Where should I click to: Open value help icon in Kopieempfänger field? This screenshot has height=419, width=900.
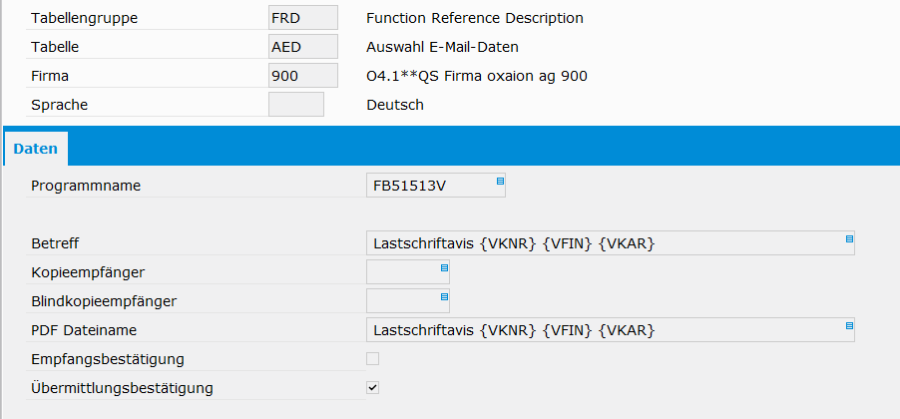tap(444, 267)
